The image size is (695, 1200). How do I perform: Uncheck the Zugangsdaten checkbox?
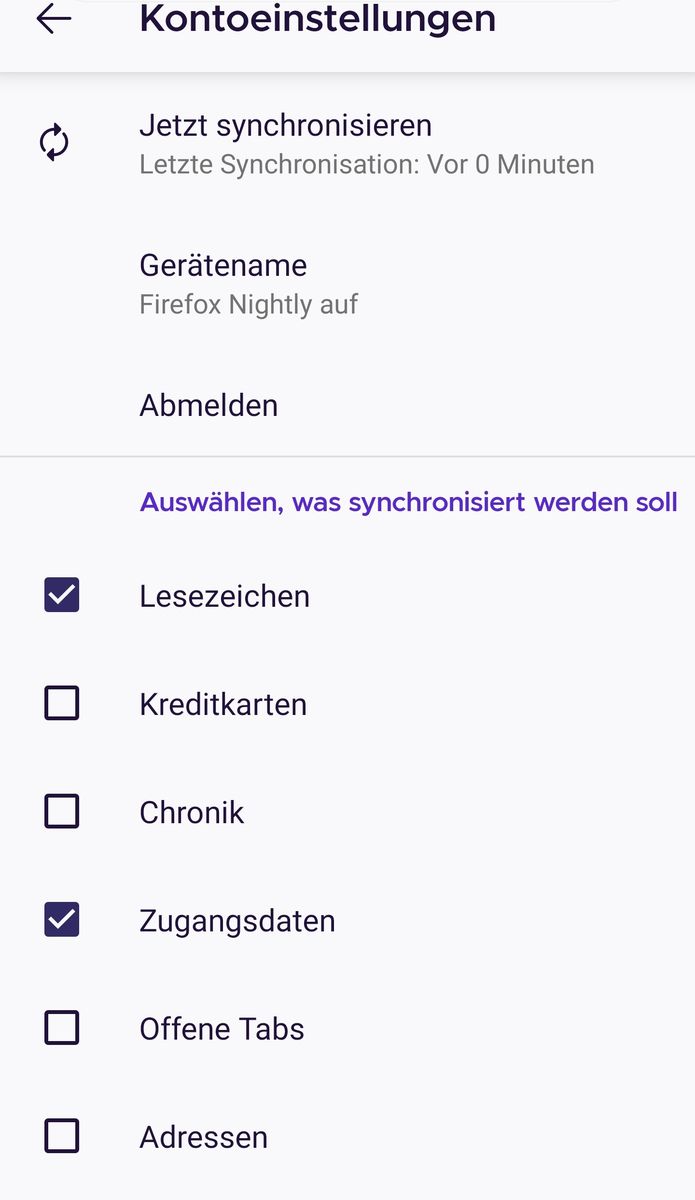pyautogui.click(x=62, y=920)
